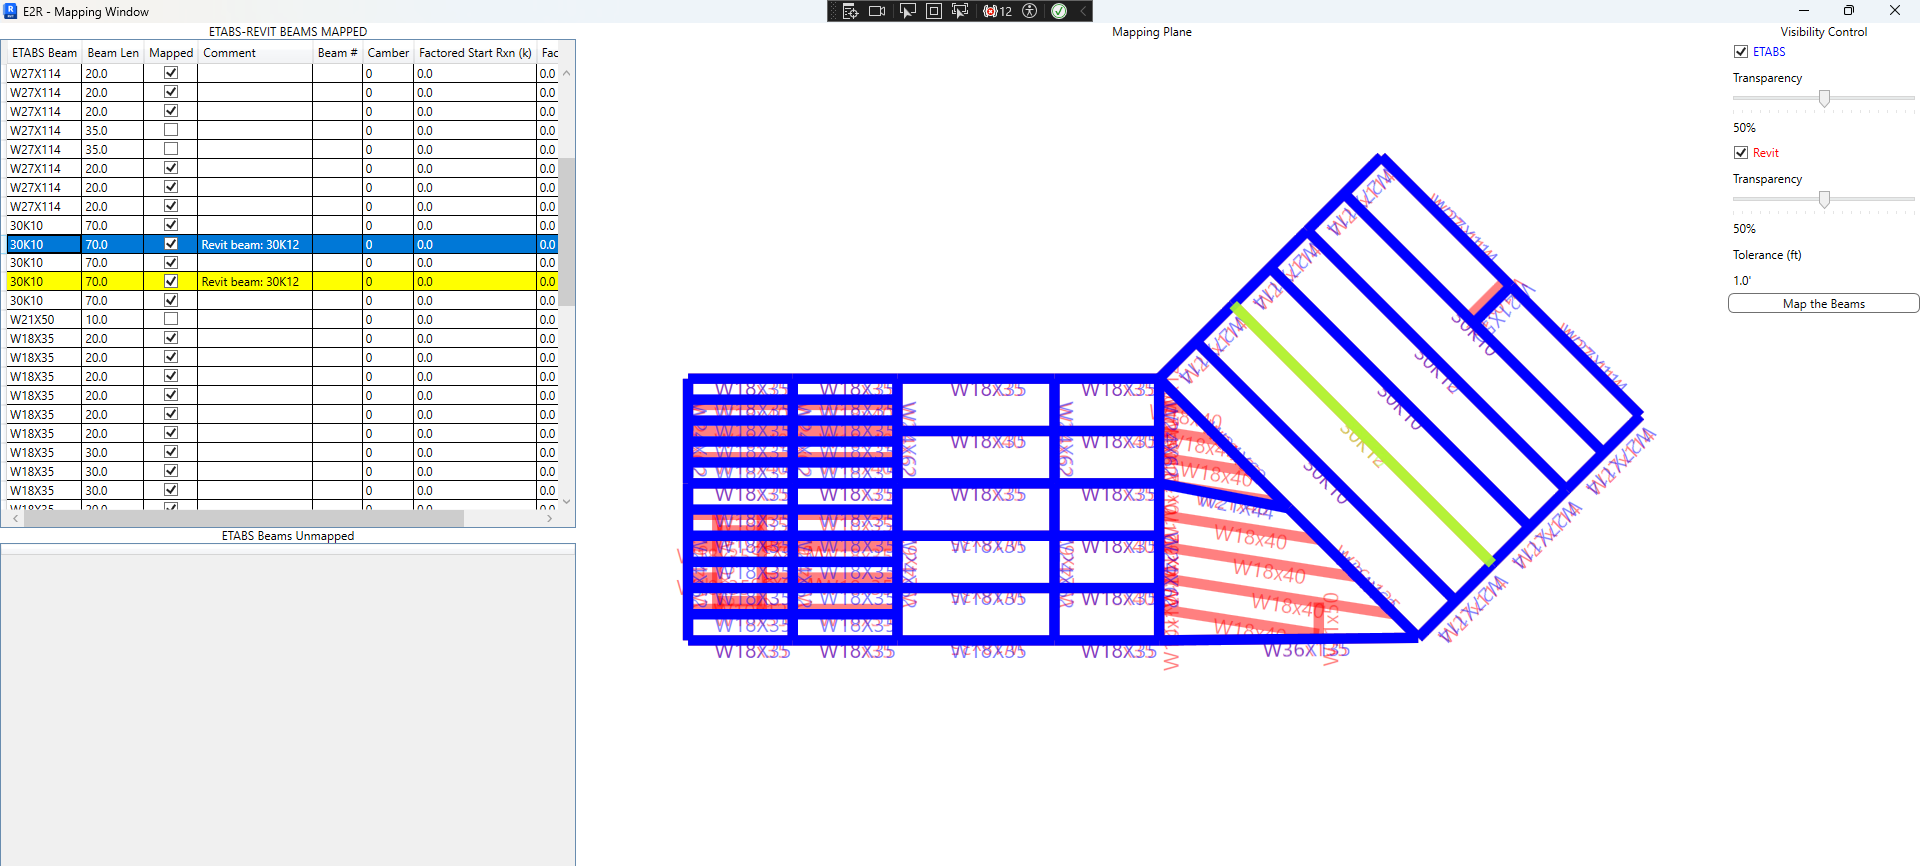Open the Live Visual Tree debug tool
The height and width of the screenshot is (866, 1920).
(x=850, y=11)
